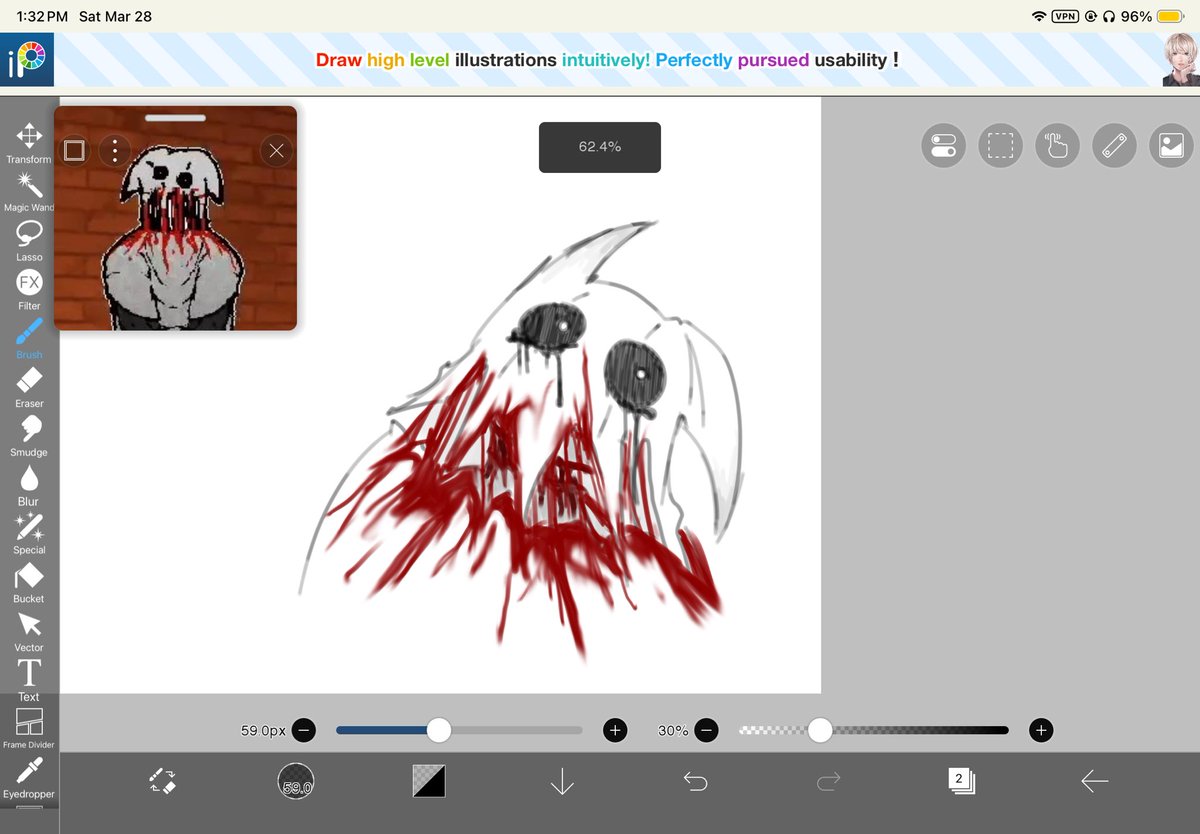Select the Vector tool
This screenshot has height=834, width=1200.
pos(29,632)
